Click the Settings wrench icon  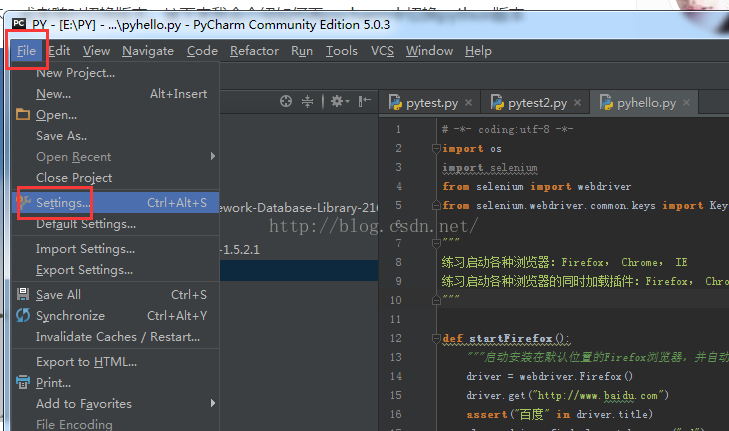(23, 202)
